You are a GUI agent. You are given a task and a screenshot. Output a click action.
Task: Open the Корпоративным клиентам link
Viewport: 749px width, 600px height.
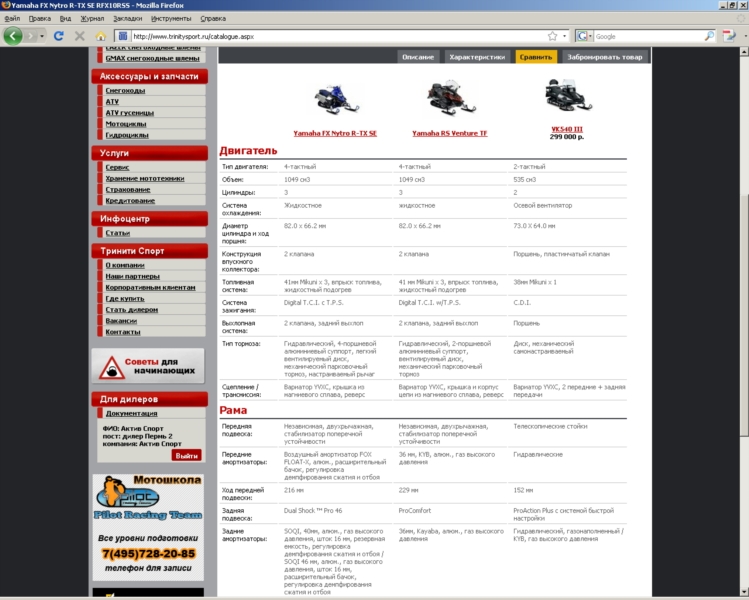(x=150, y=288)
